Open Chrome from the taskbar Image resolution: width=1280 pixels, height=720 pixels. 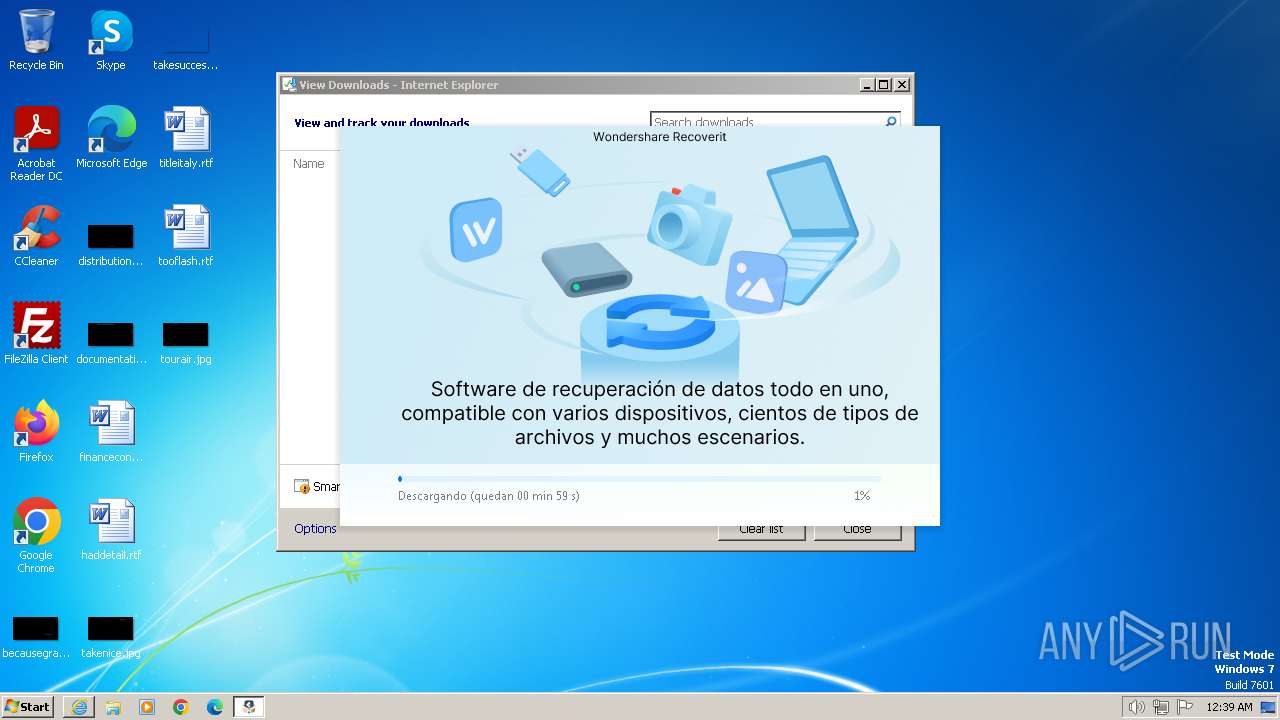(x=181, y=707)
